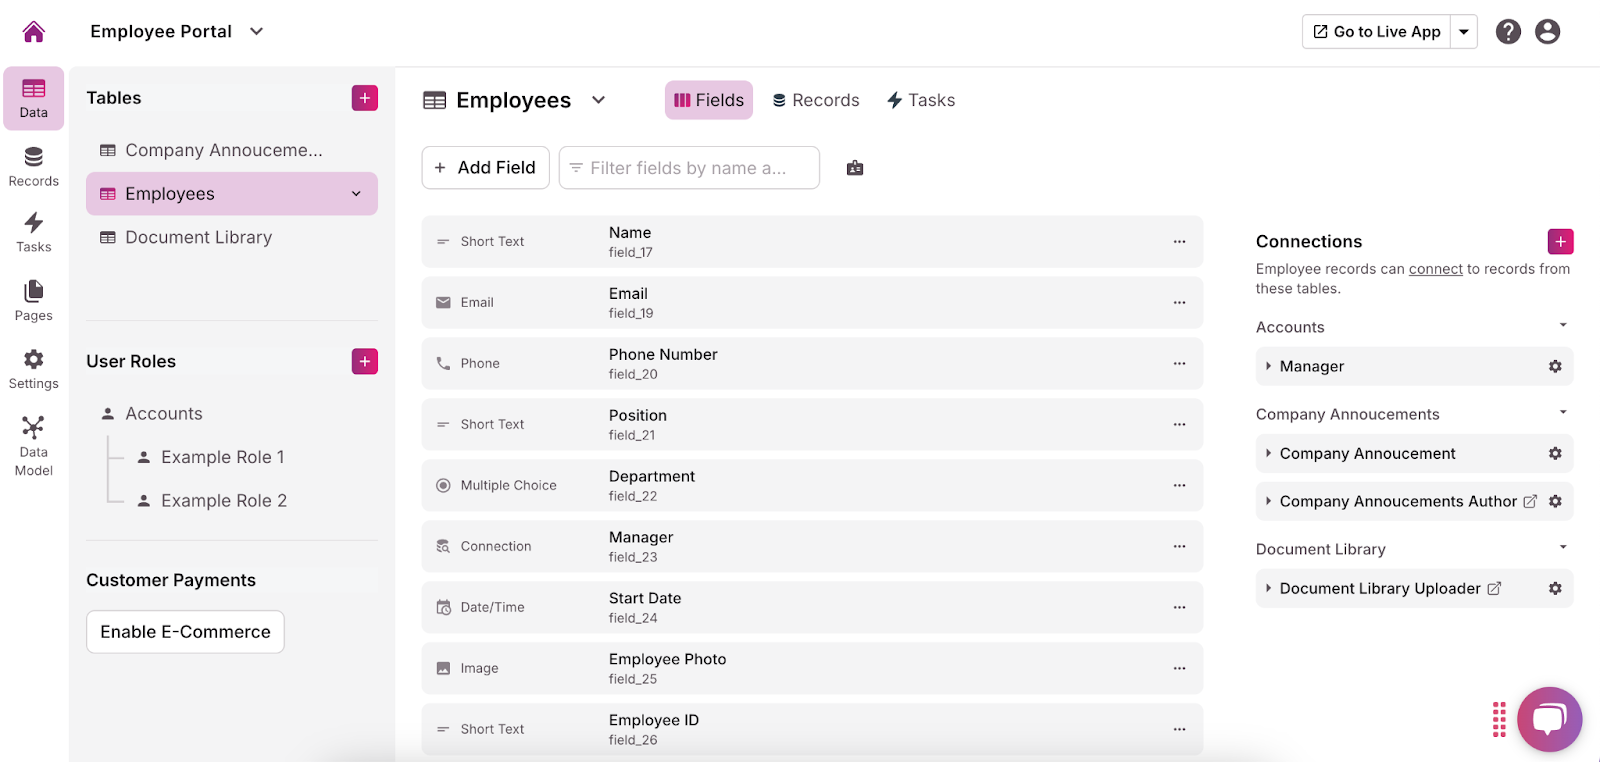Open the user account profile icon
The height and width of the screenshot is (762, 1600).
1547,32
